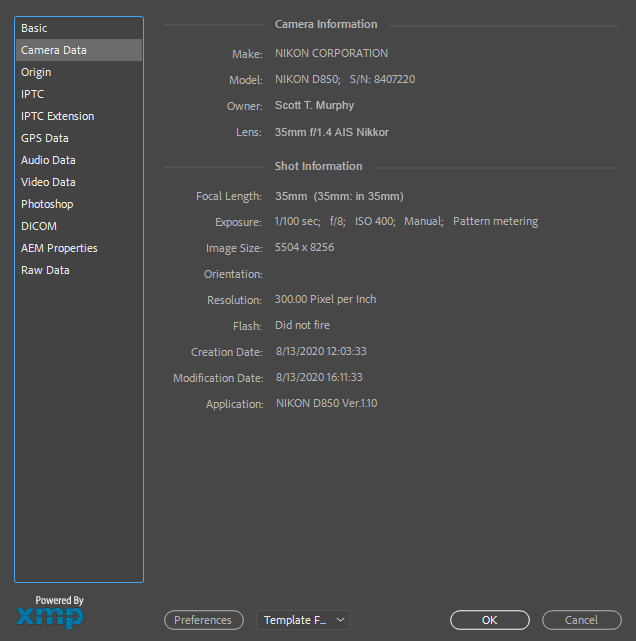The width and height of the screenshot is (636, 641).
Task: Open the Audio Data tab
Action: tap(48, 160)
